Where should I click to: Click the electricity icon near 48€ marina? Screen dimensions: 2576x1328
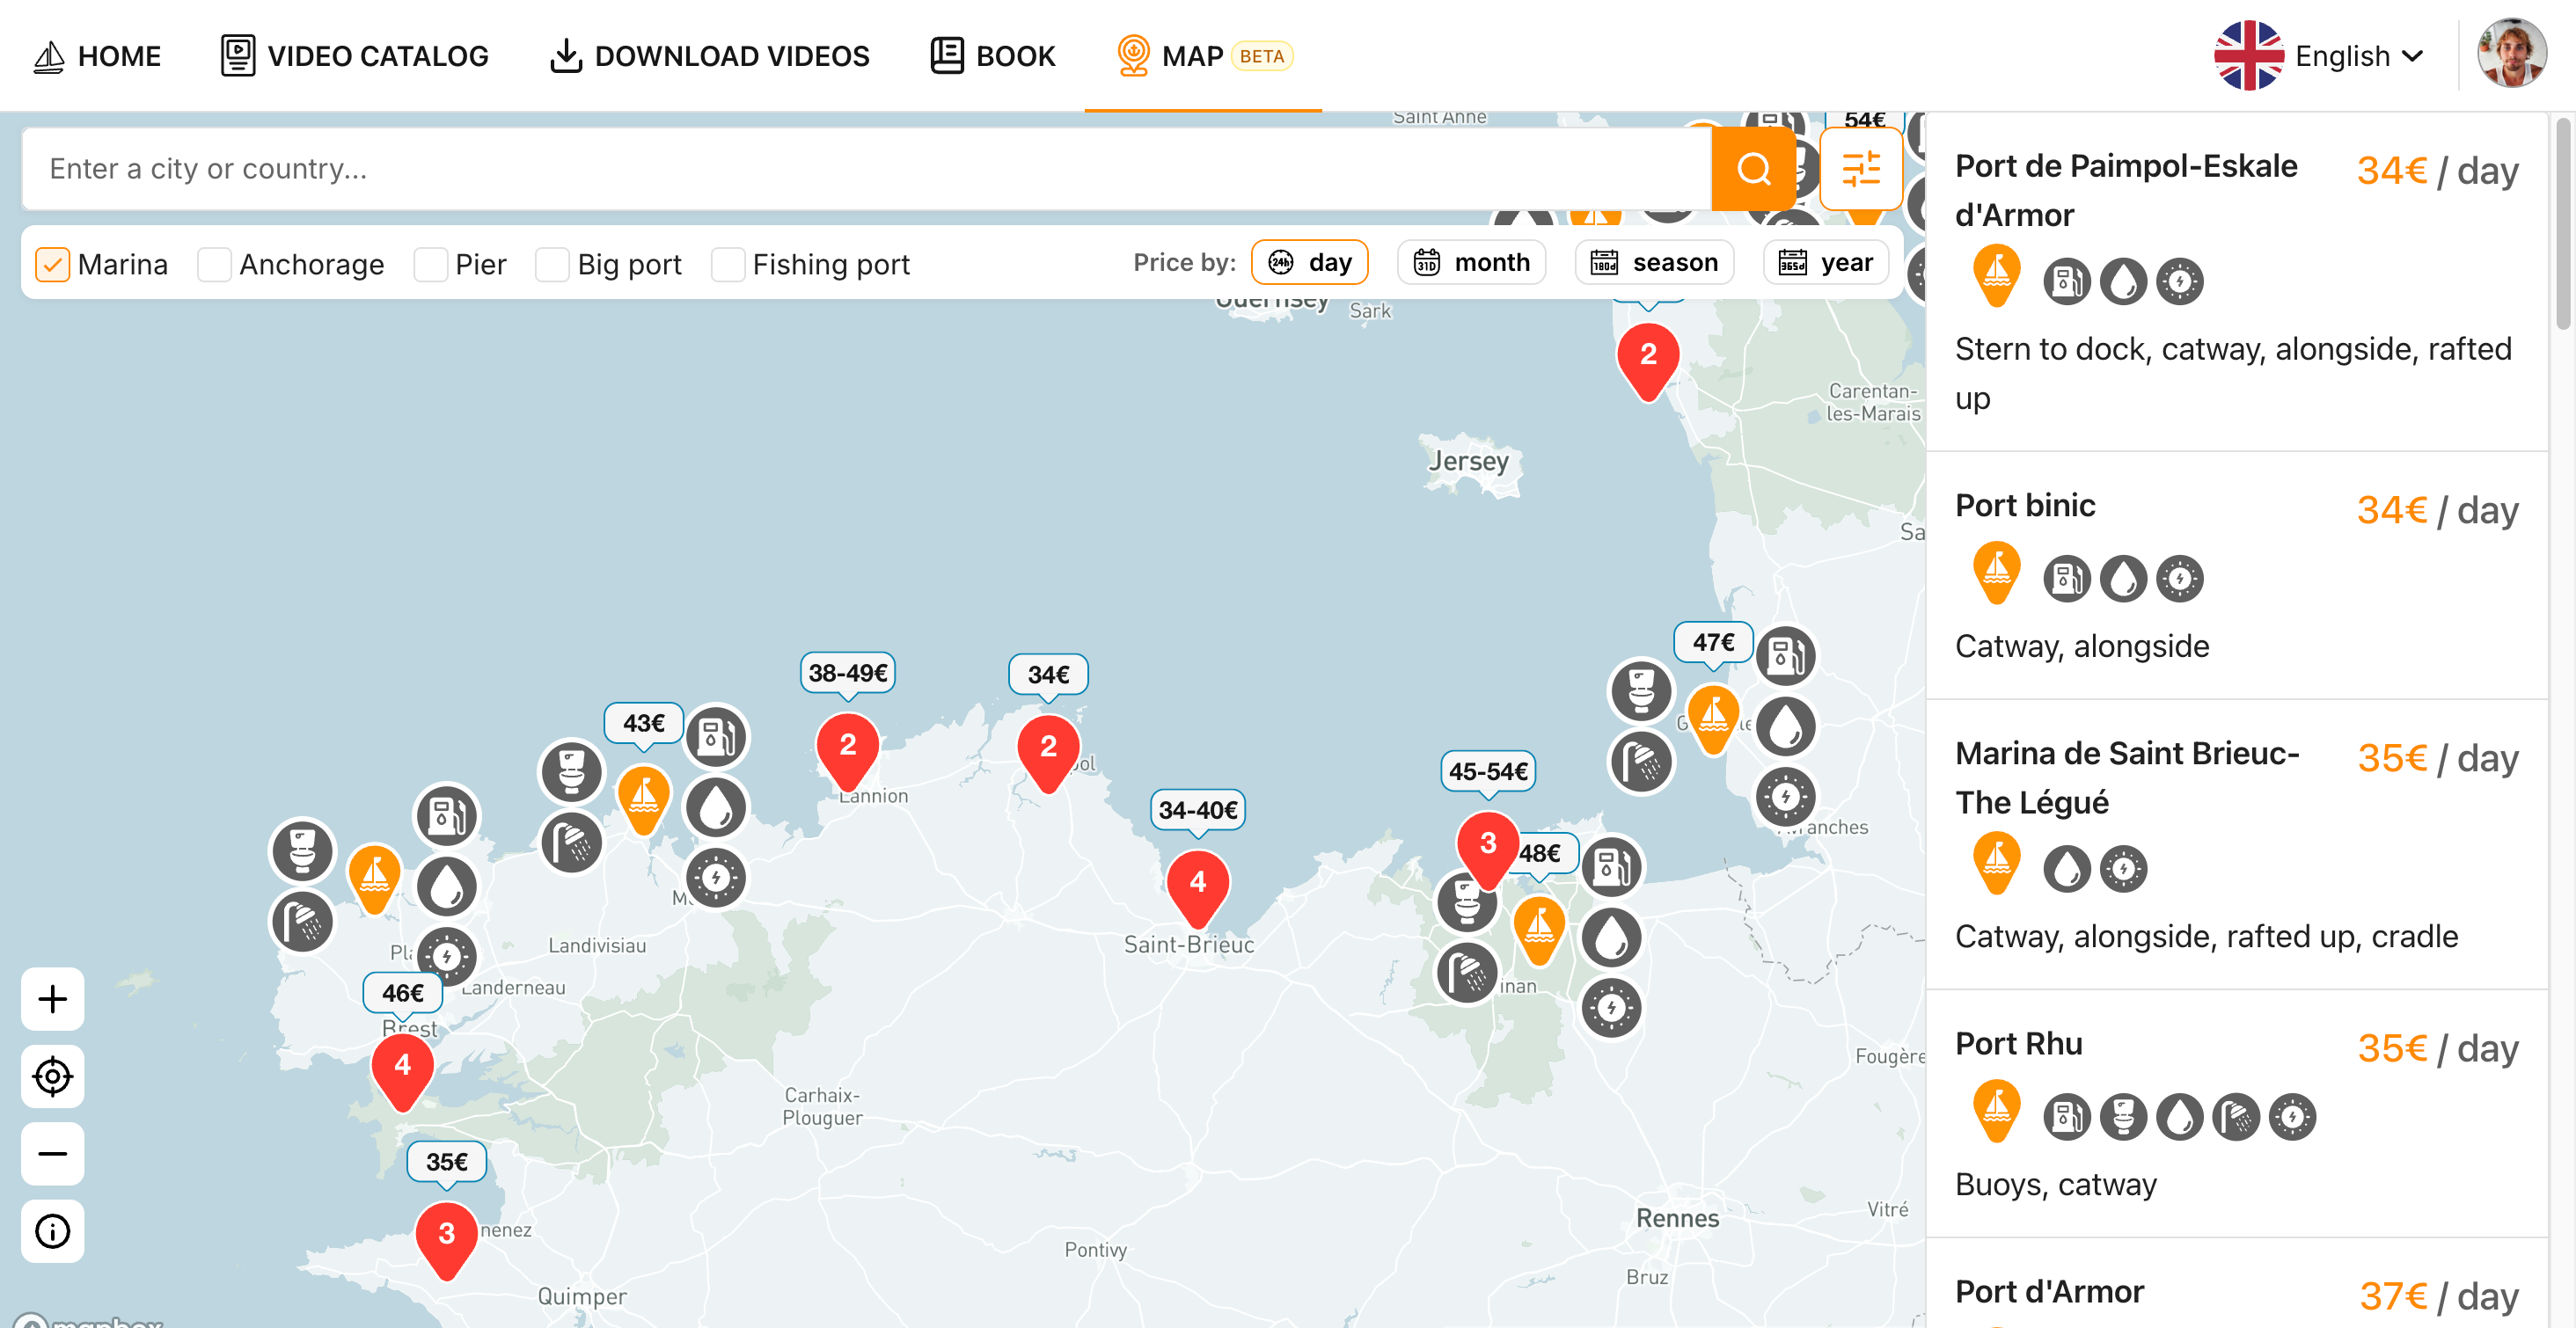point(1611,1007)
